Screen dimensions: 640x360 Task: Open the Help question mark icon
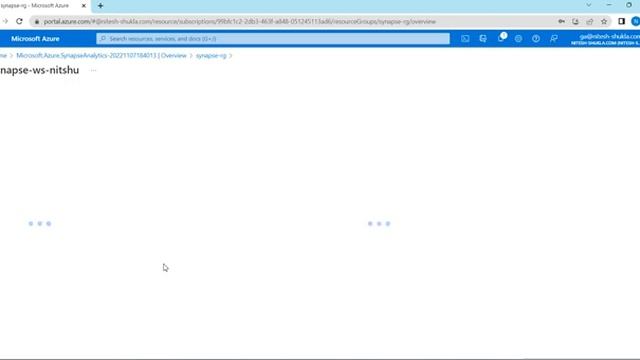tap(536, 39)
